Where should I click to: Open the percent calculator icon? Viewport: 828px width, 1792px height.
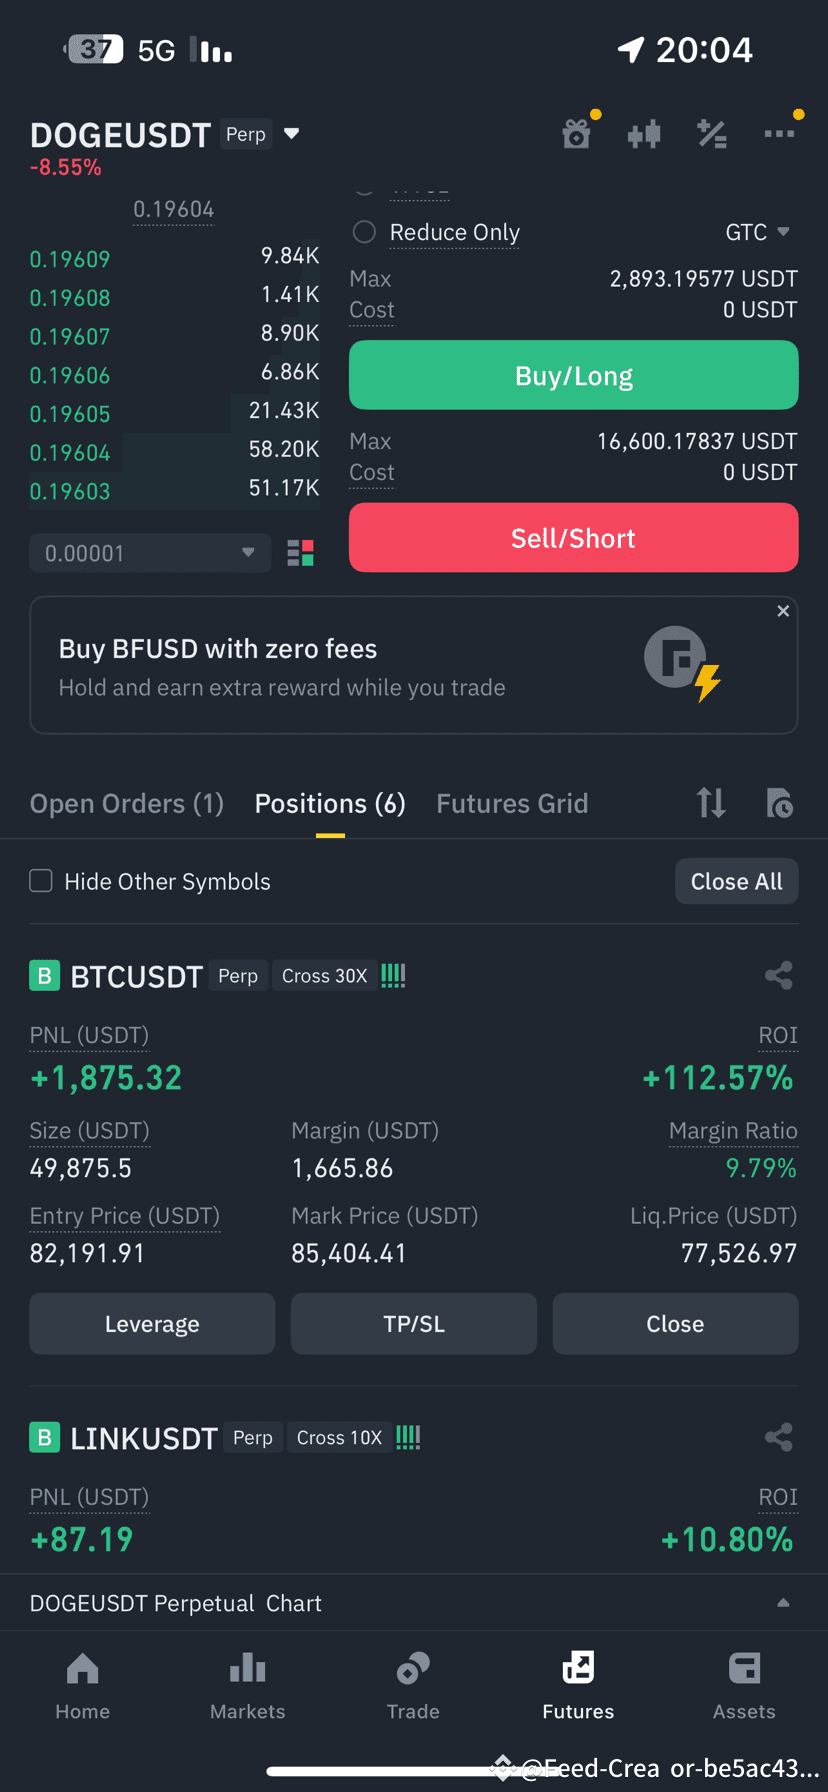[x=712, y=133]
